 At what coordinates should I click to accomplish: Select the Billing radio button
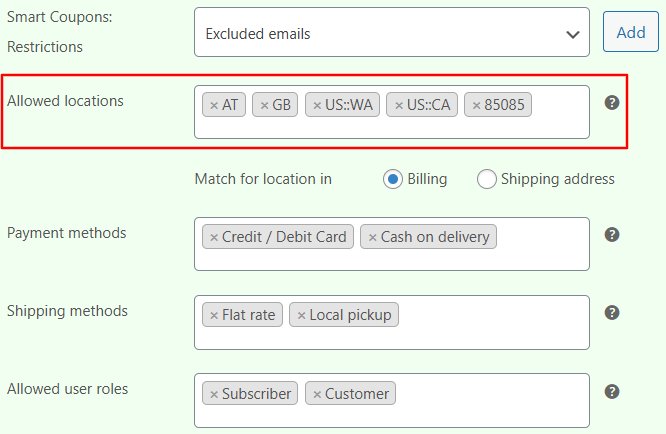(x=392, y=179)
